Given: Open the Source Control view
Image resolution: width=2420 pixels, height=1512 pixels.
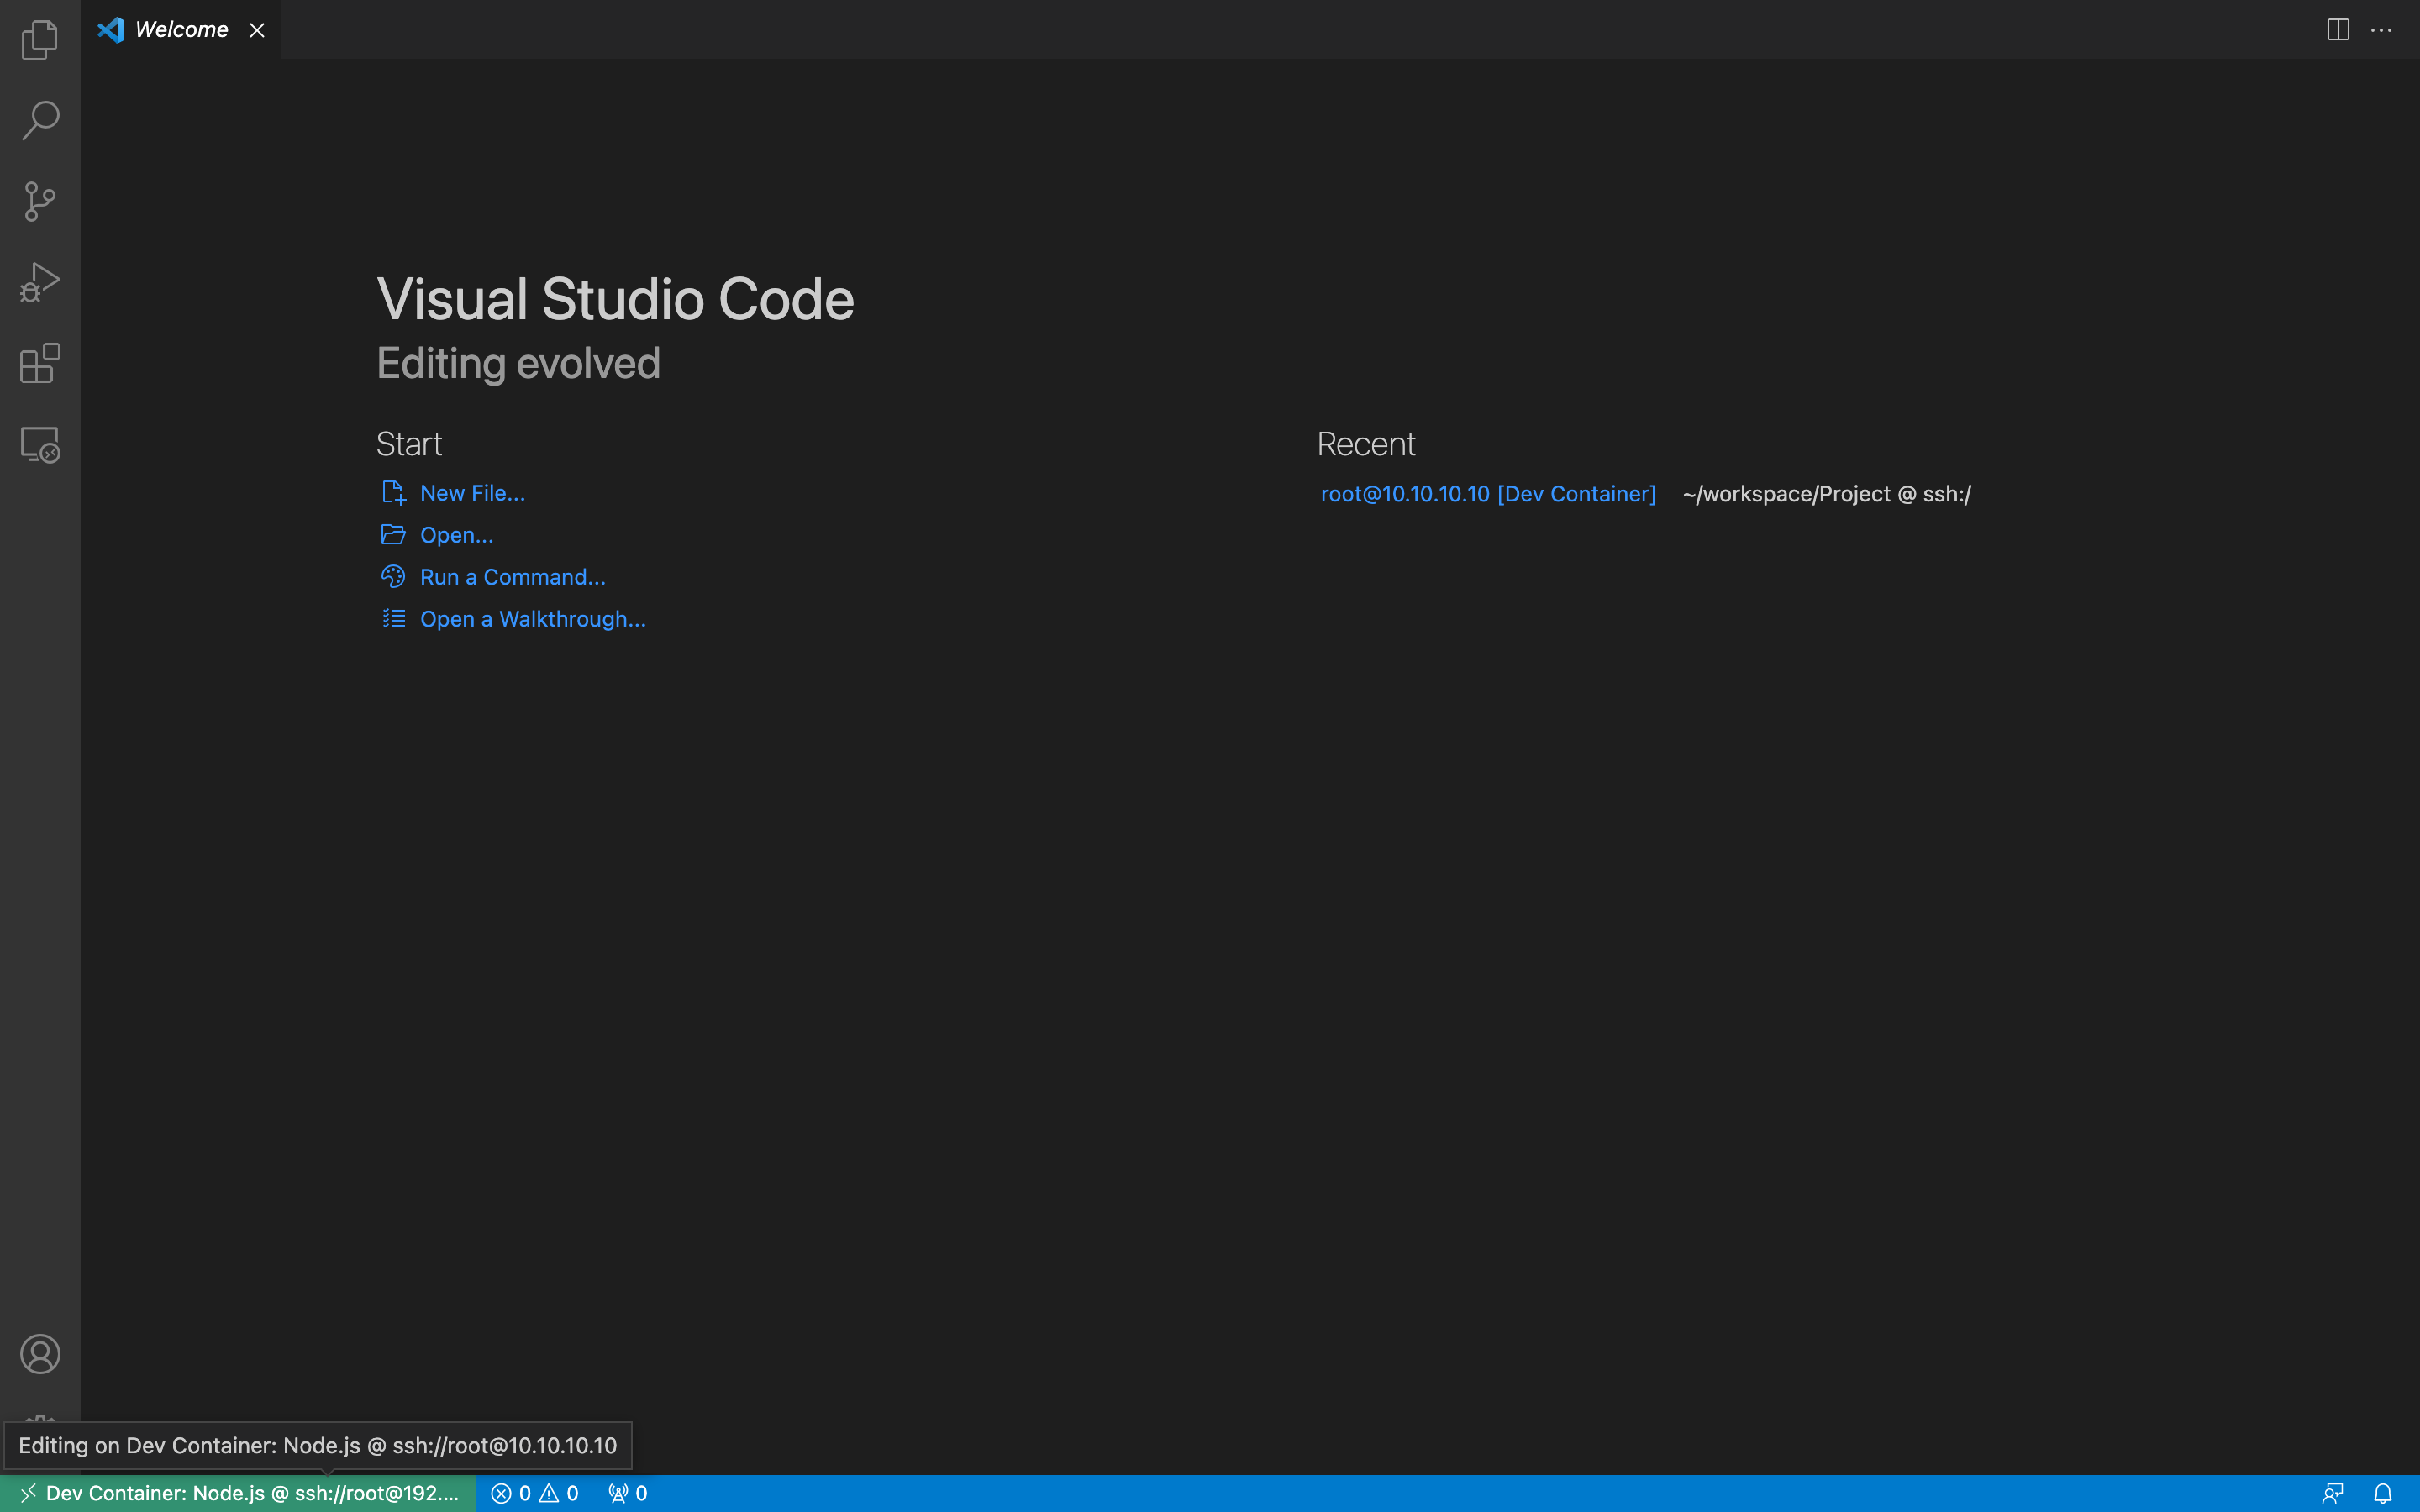Looking at the screenshot, I should click(x=40, y=201).
